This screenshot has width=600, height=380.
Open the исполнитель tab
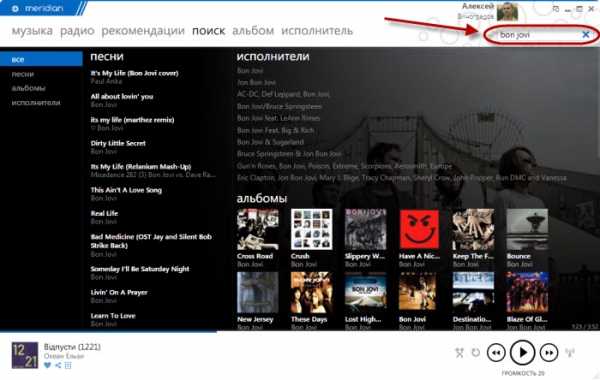(x=317, y=31)
